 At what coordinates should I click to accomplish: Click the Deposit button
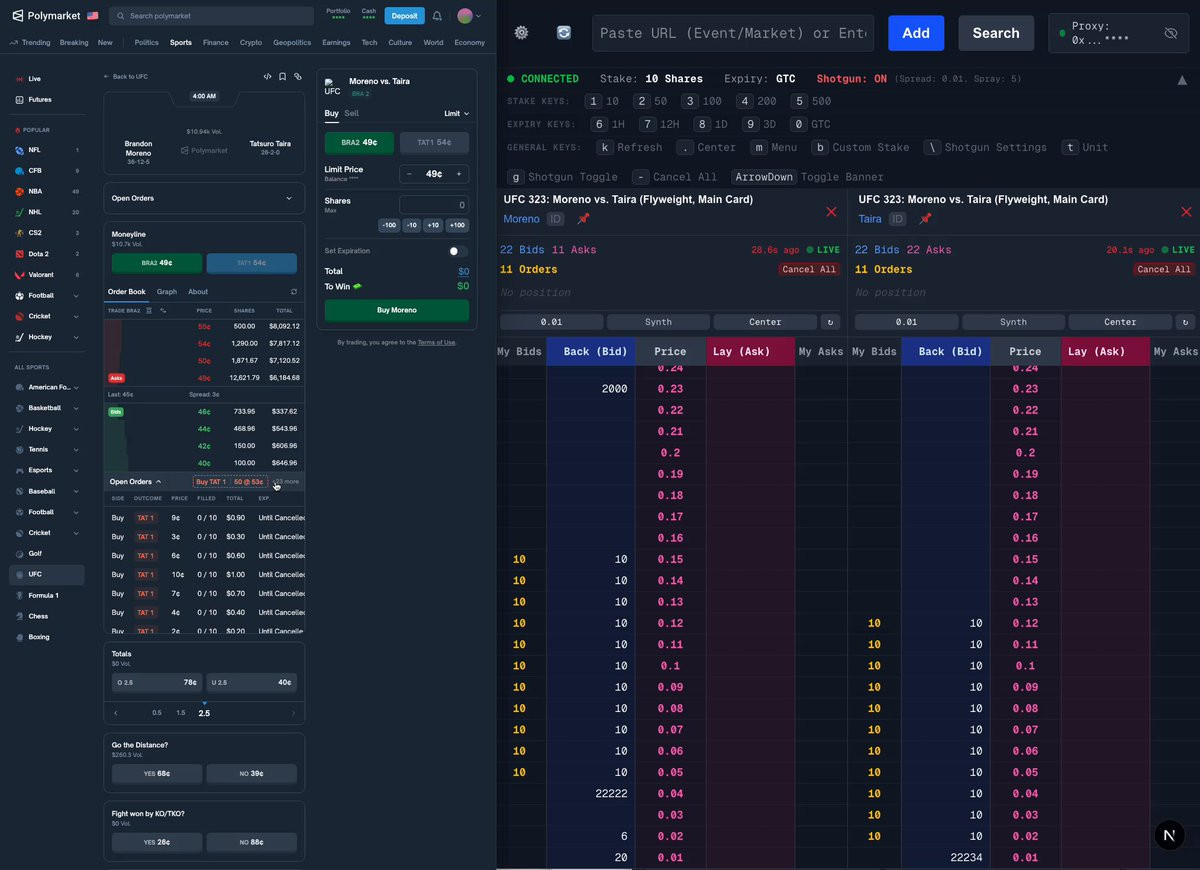[405, 16]
